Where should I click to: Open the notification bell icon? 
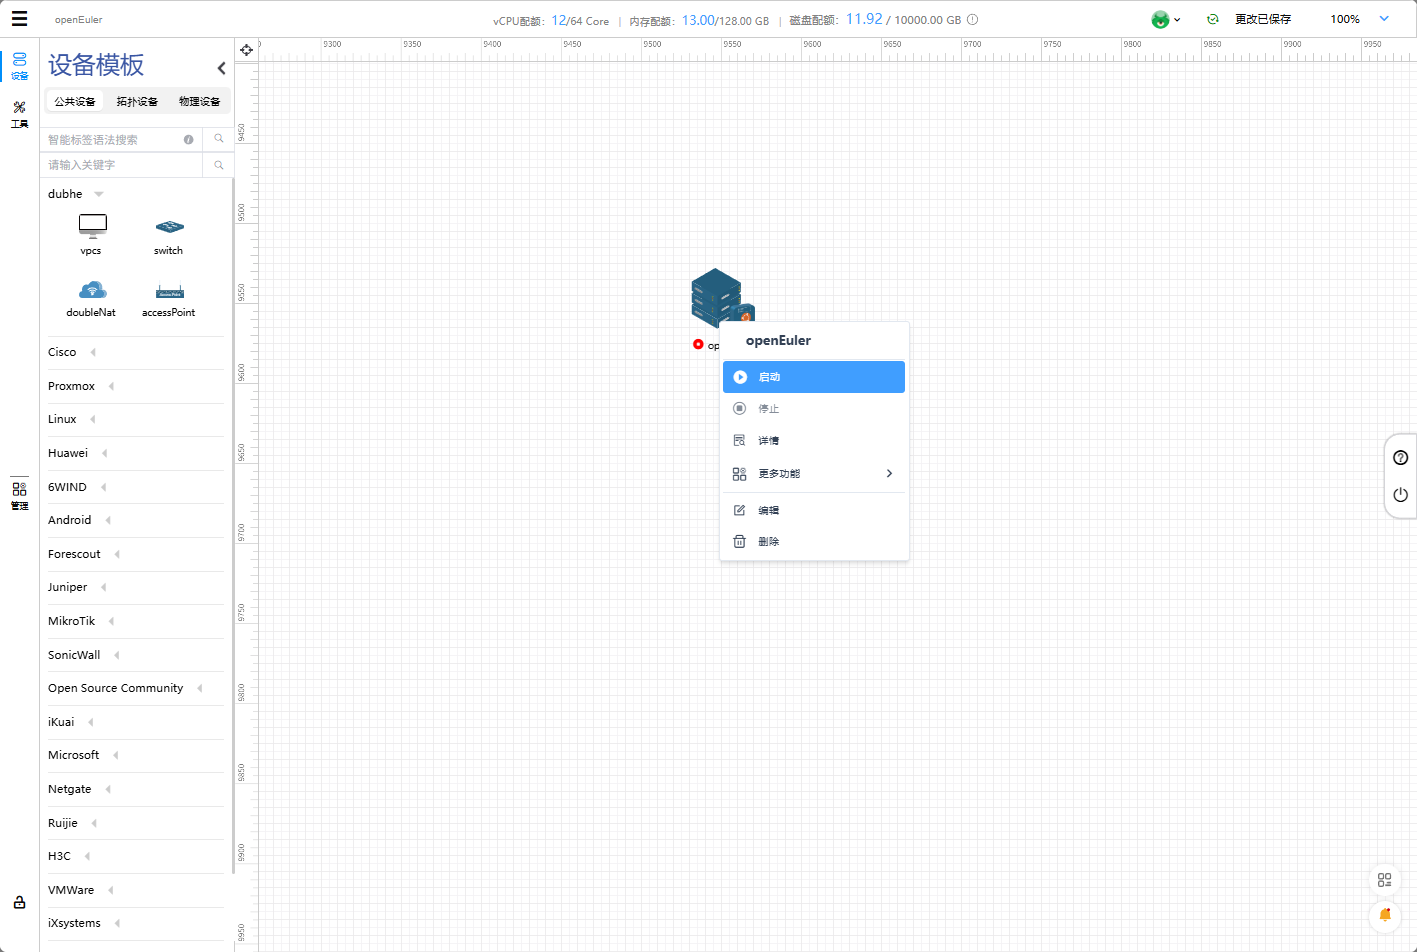1384,915
